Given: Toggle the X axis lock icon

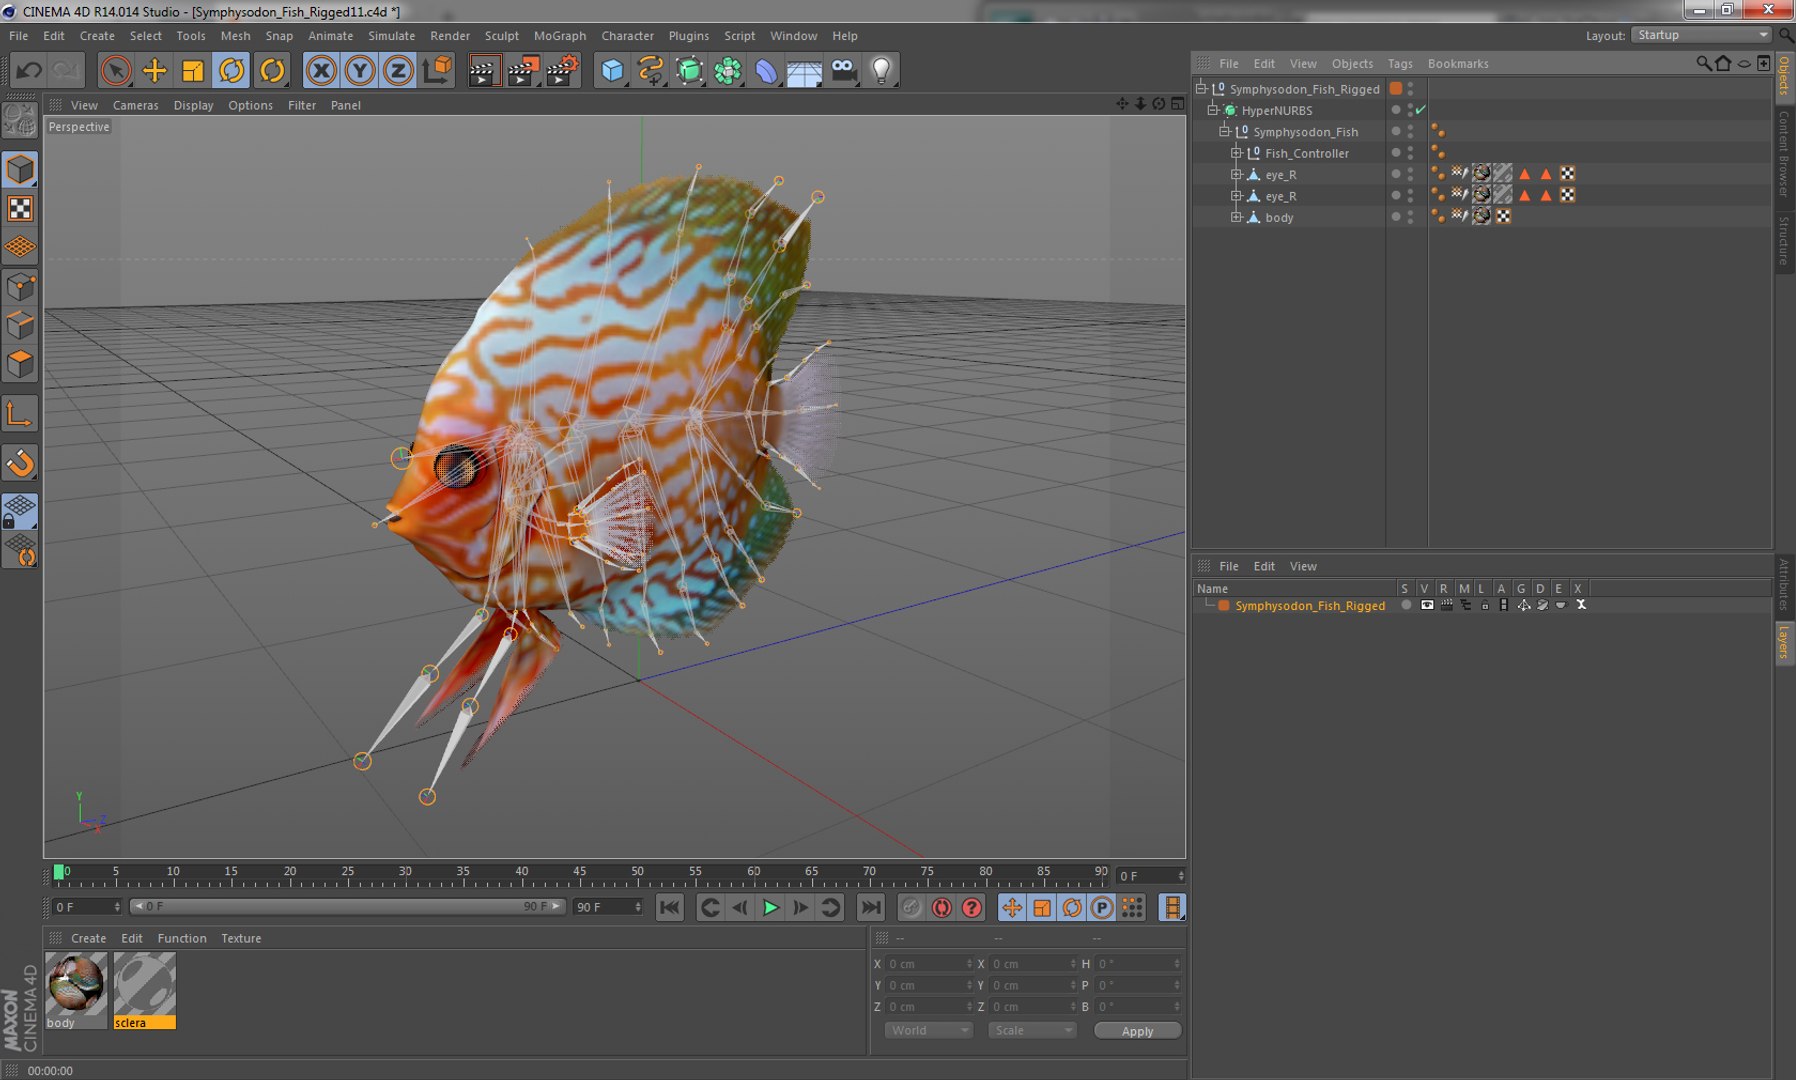Looking at the screenshot, I should point(321,70).
